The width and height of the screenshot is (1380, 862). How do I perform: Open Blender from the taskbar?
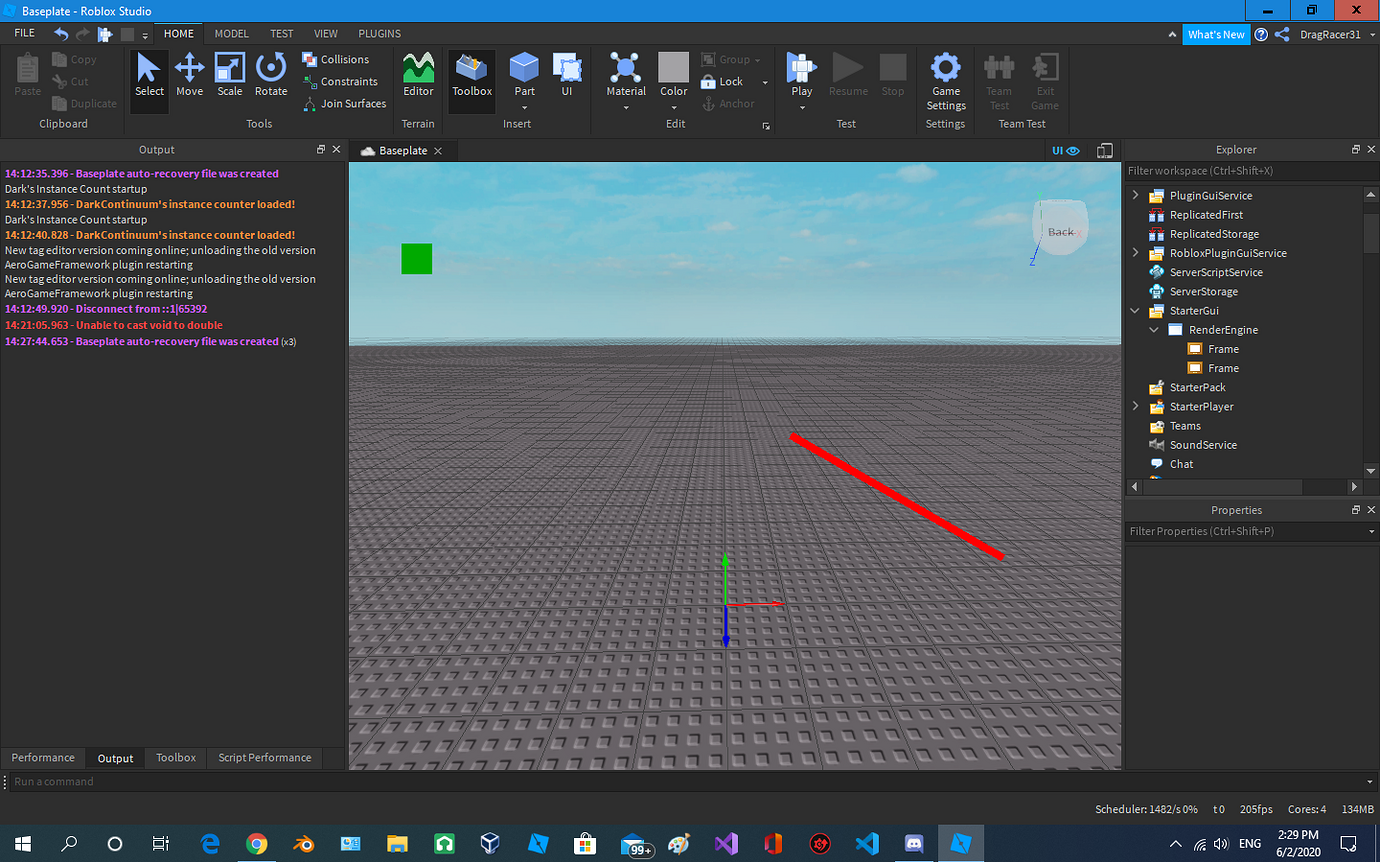(x=302, y=844)
